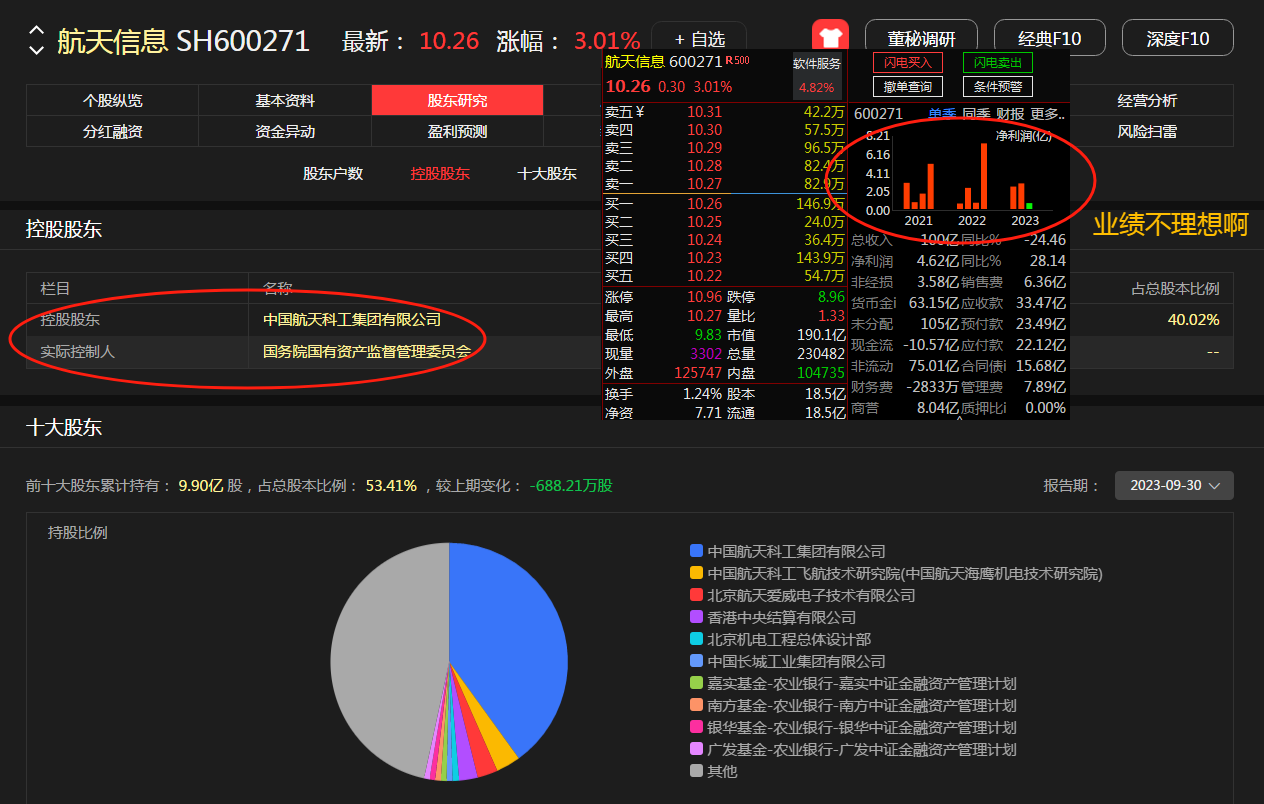
Task: Select the 股东研究 tab
Action: (x=457, y=101)
